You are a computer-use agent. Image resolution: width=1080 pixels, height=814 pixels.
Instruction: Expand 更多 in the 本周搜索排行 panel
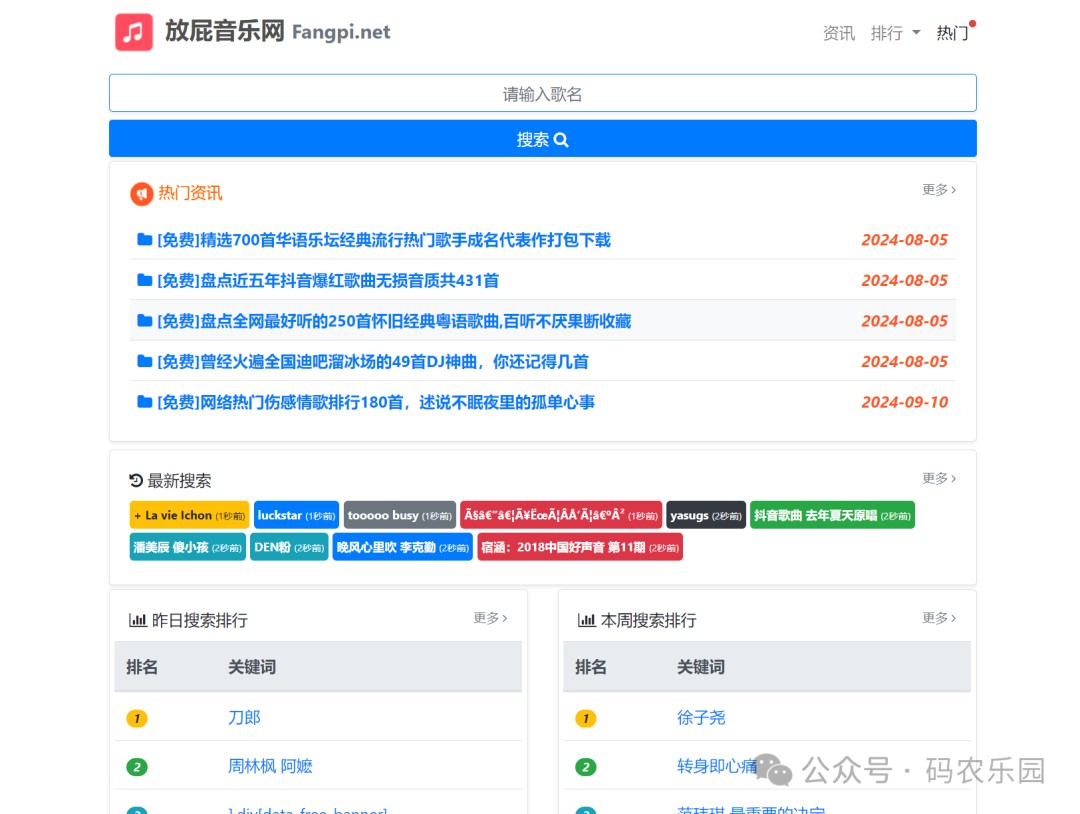point(939,618)
